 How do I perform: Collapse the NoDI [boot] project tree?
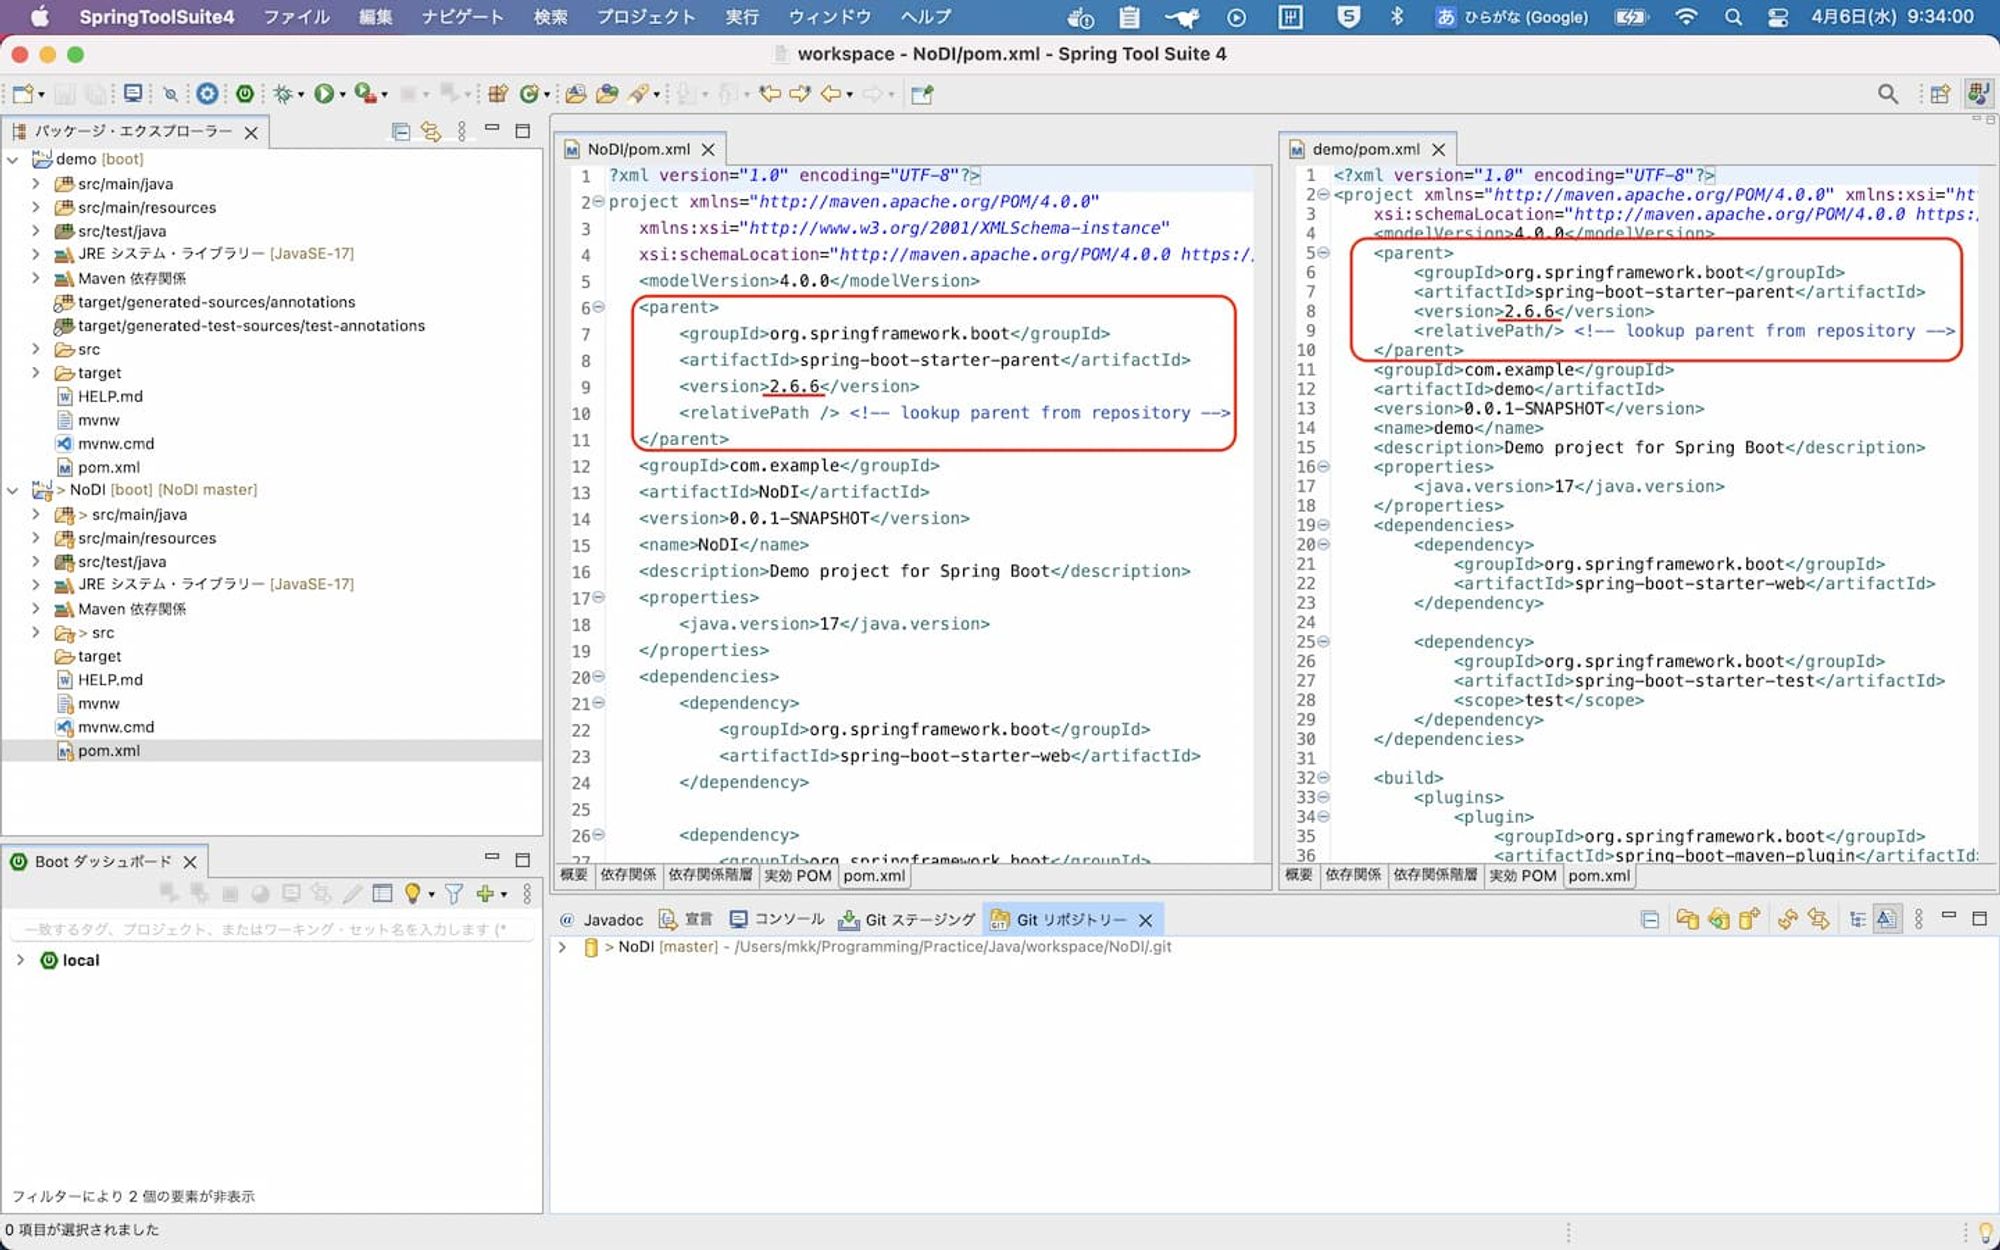(x=14, y=489)
